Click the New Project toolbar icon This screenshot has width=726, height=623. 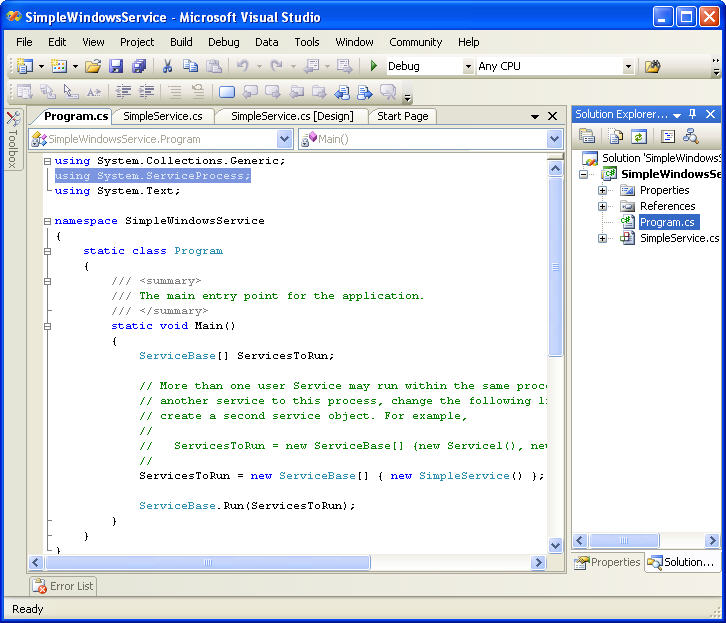pyautogui.click(x=25, y=66)
